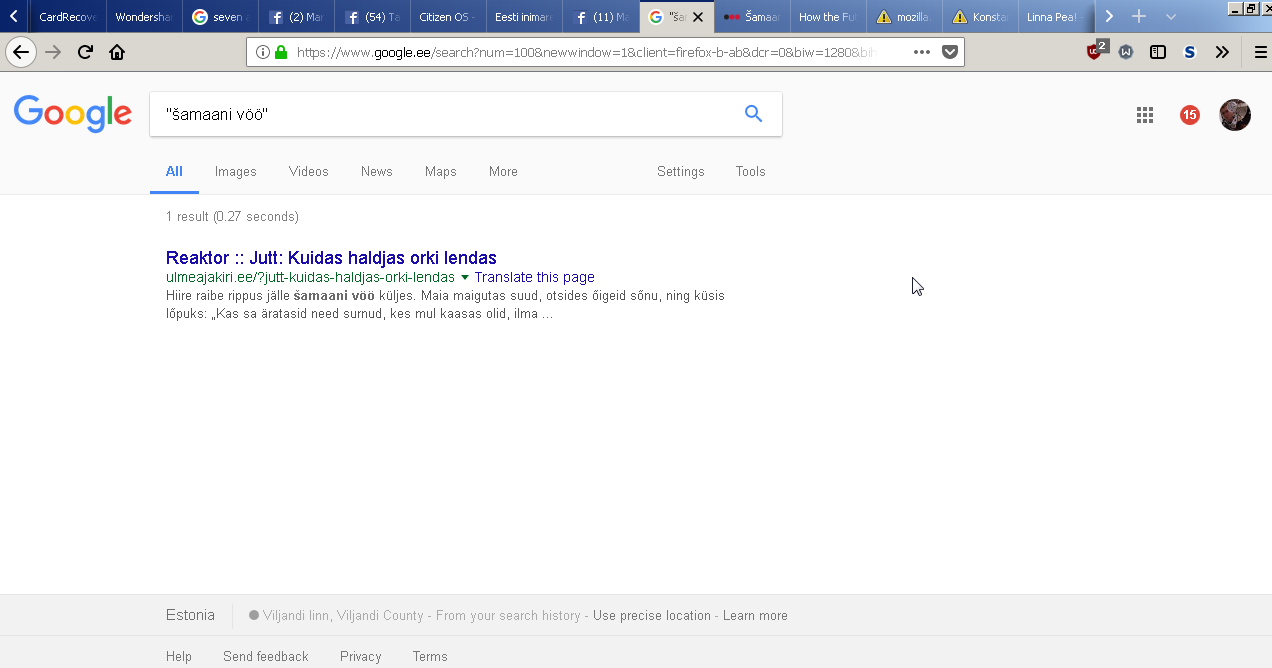Reload the current page
Viewport: 1272px width, 668px height.
pyautogui.click(x=85, y=52)
